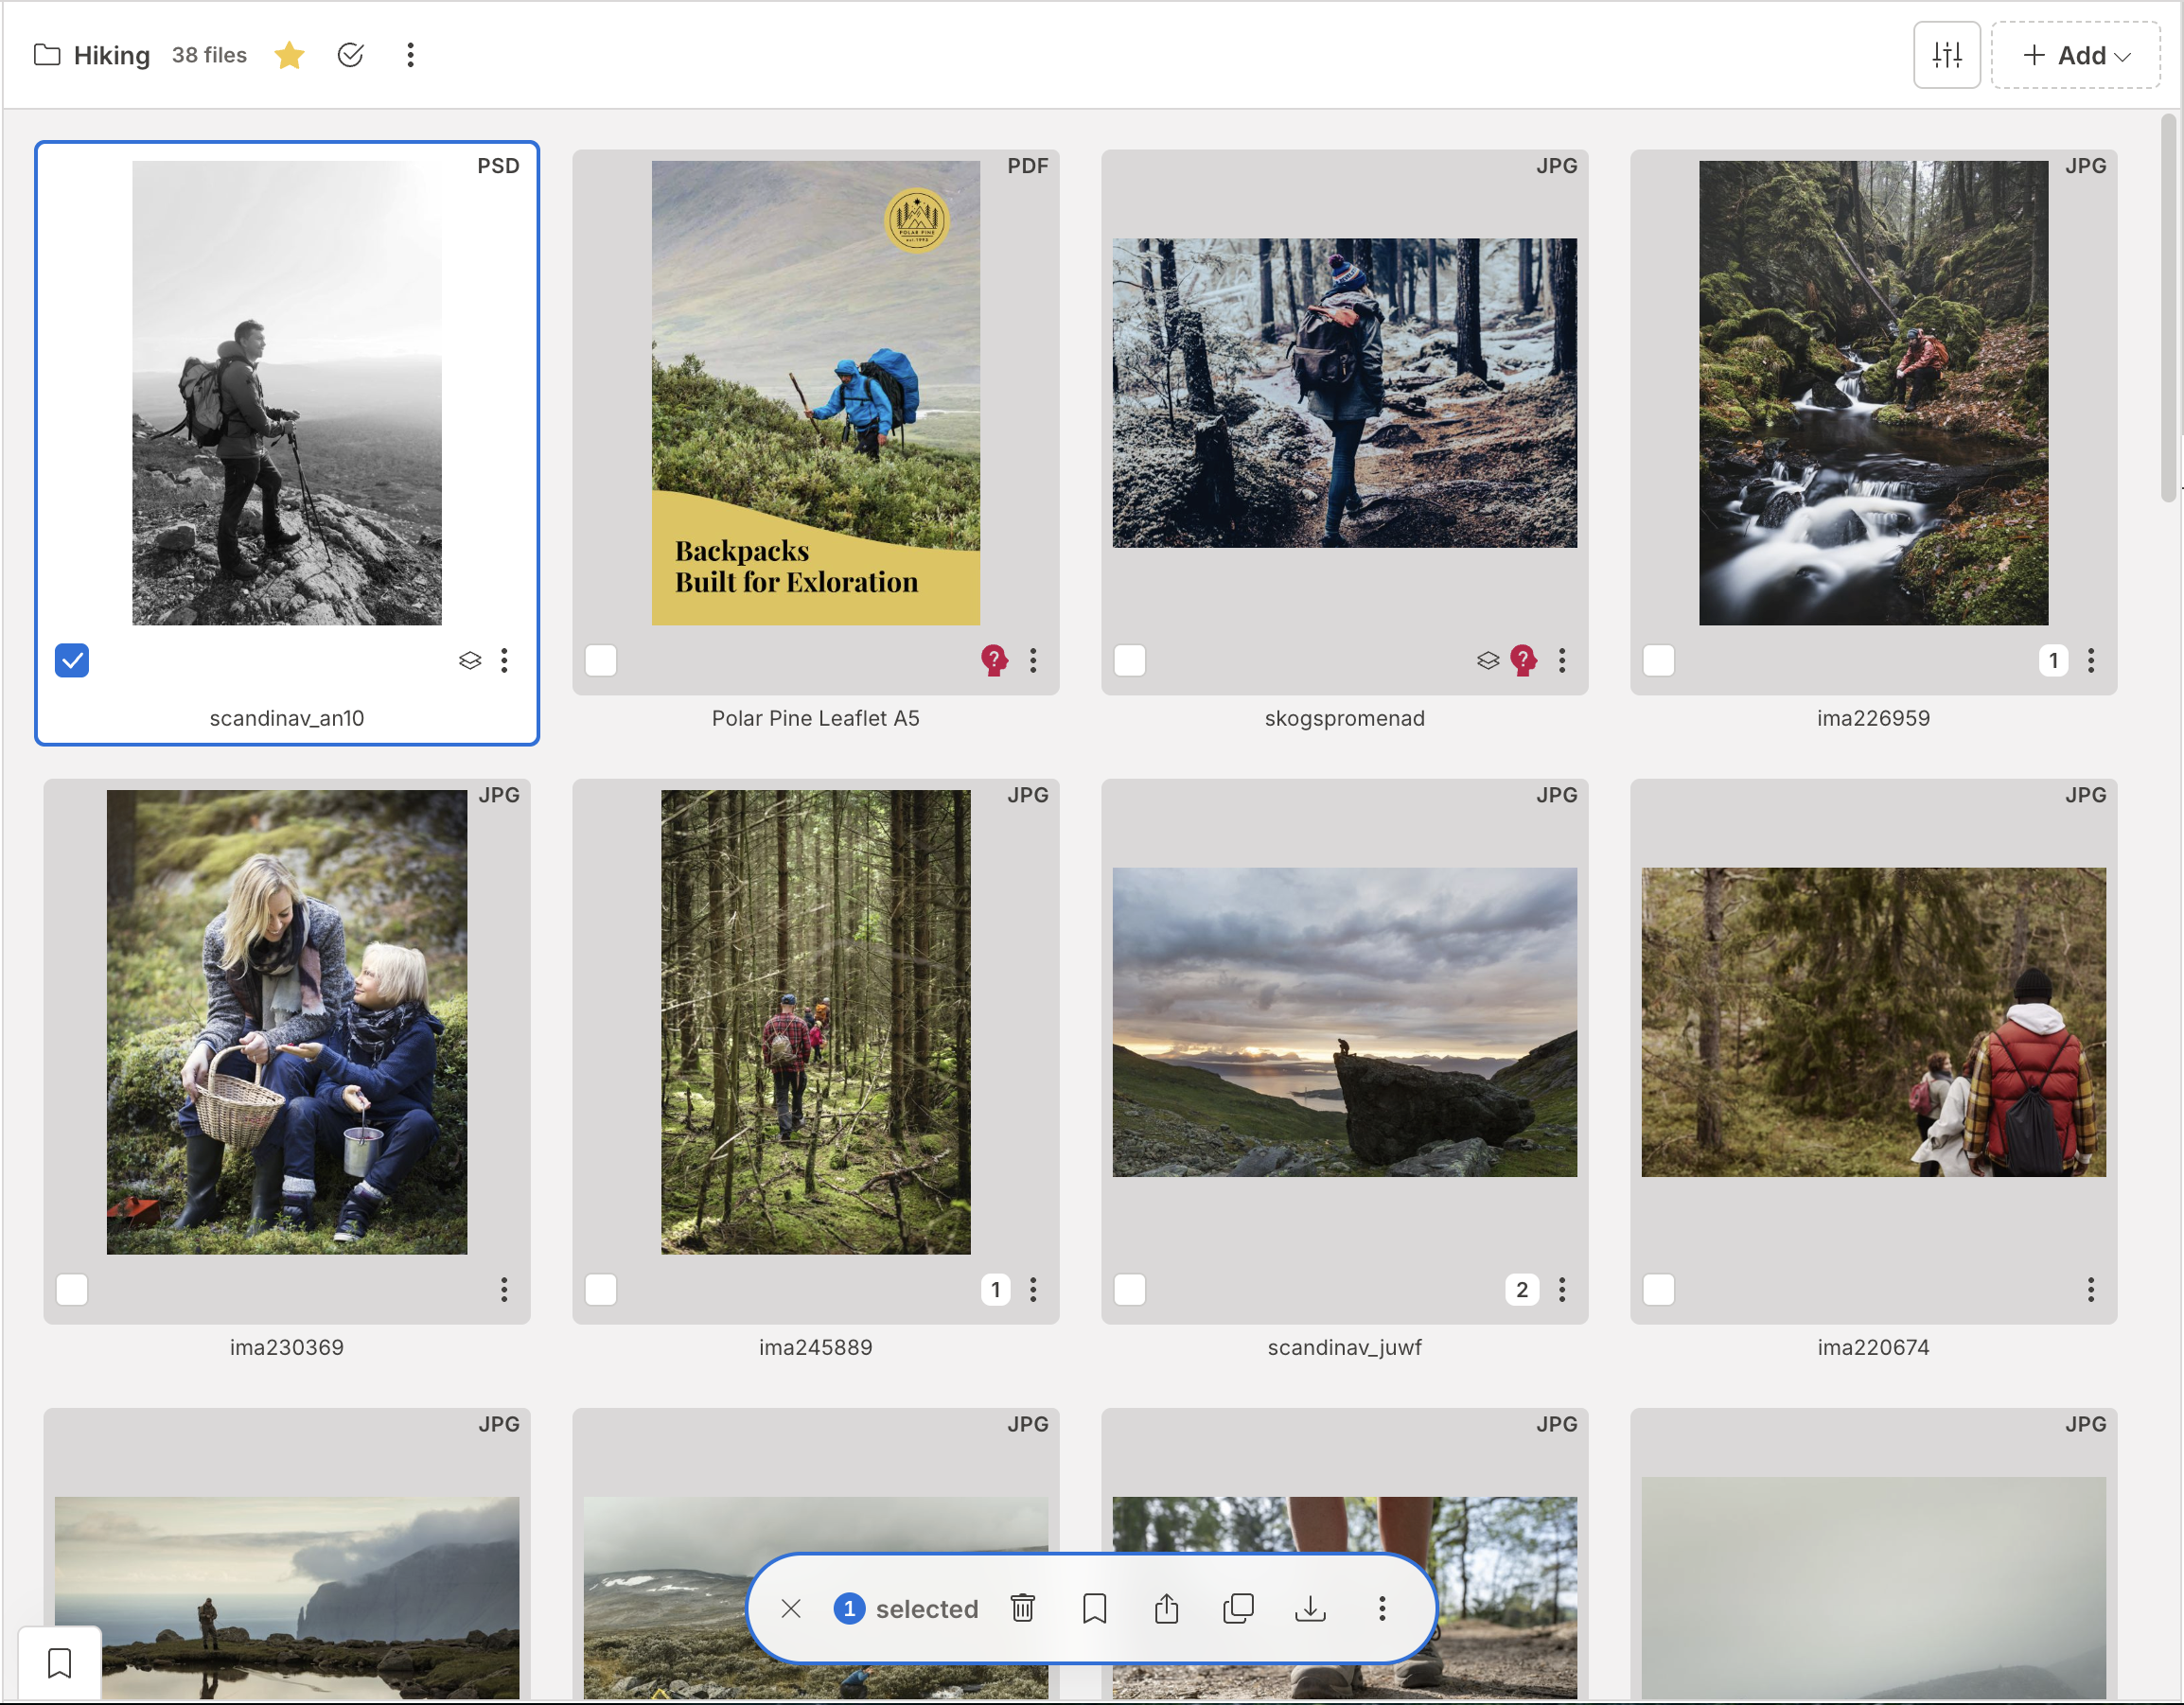Open Polar Pine Leaflet A5 options menu

tap(1033, 660)
